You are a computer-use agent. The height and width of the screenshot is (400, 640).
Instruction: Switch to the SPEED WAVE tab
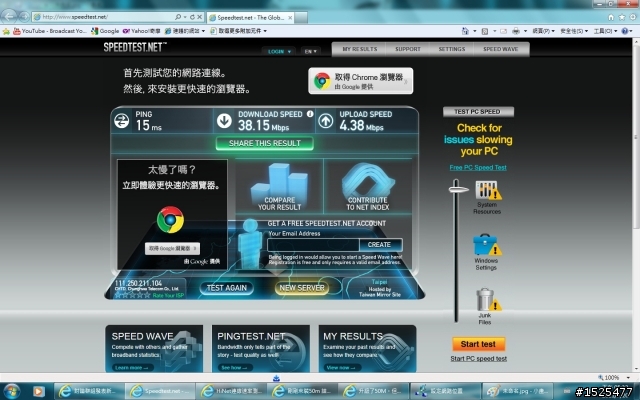[x=501, y=49]
